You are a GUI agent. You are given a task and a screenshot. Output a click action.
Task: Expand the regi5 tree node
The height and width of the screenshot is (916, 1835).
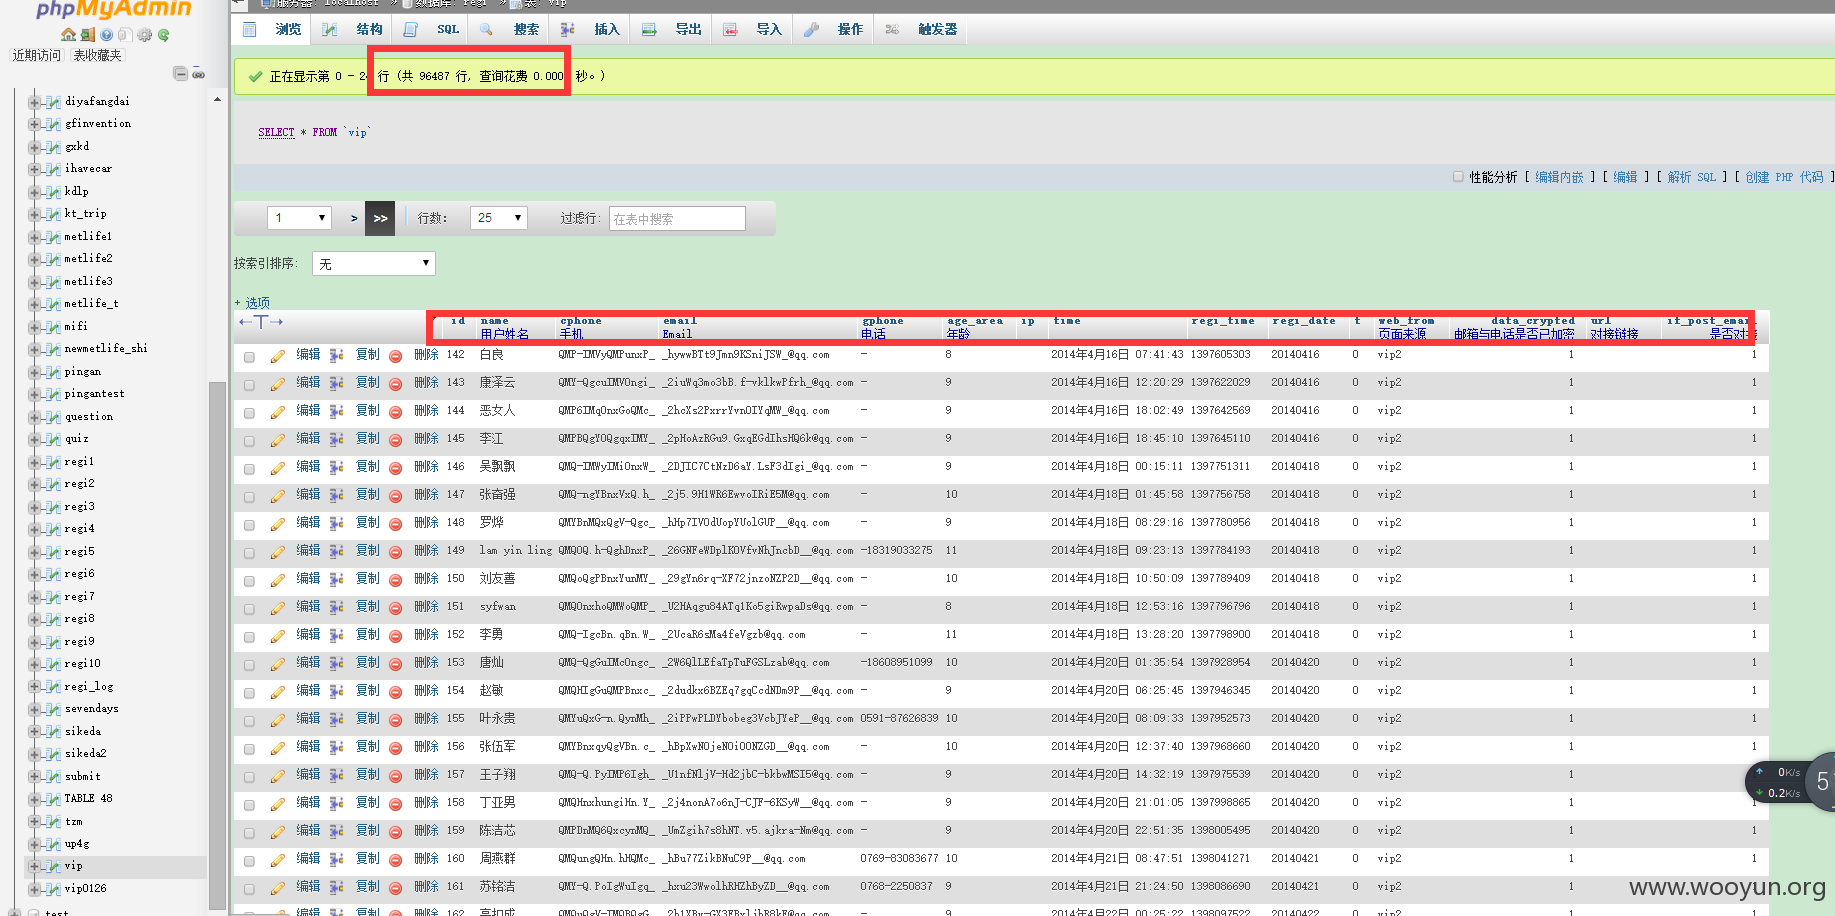tap(34, 552)
